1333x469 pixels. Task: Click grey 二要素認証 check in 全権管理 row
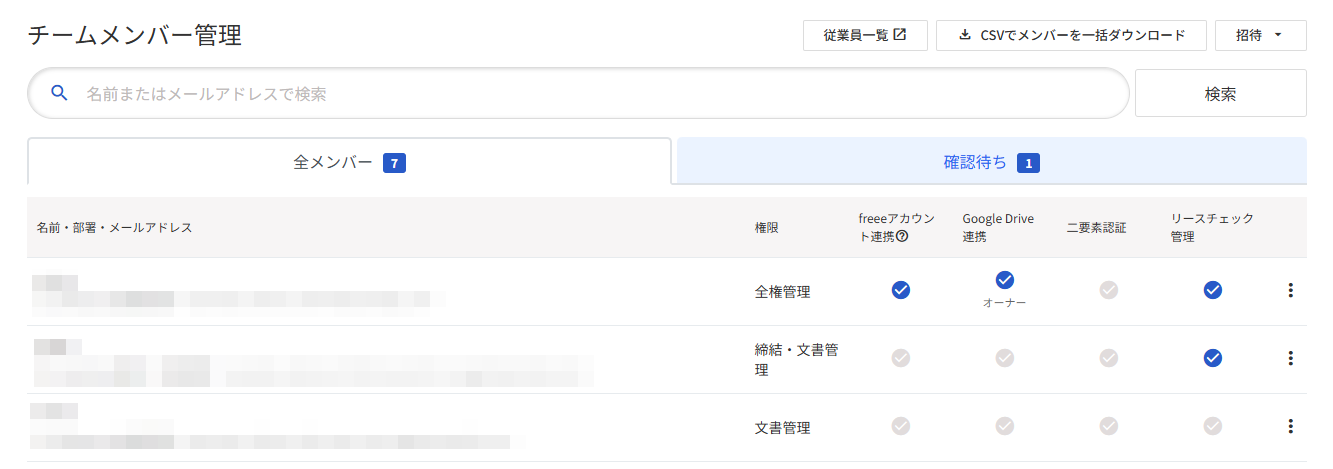(1109, 290)
